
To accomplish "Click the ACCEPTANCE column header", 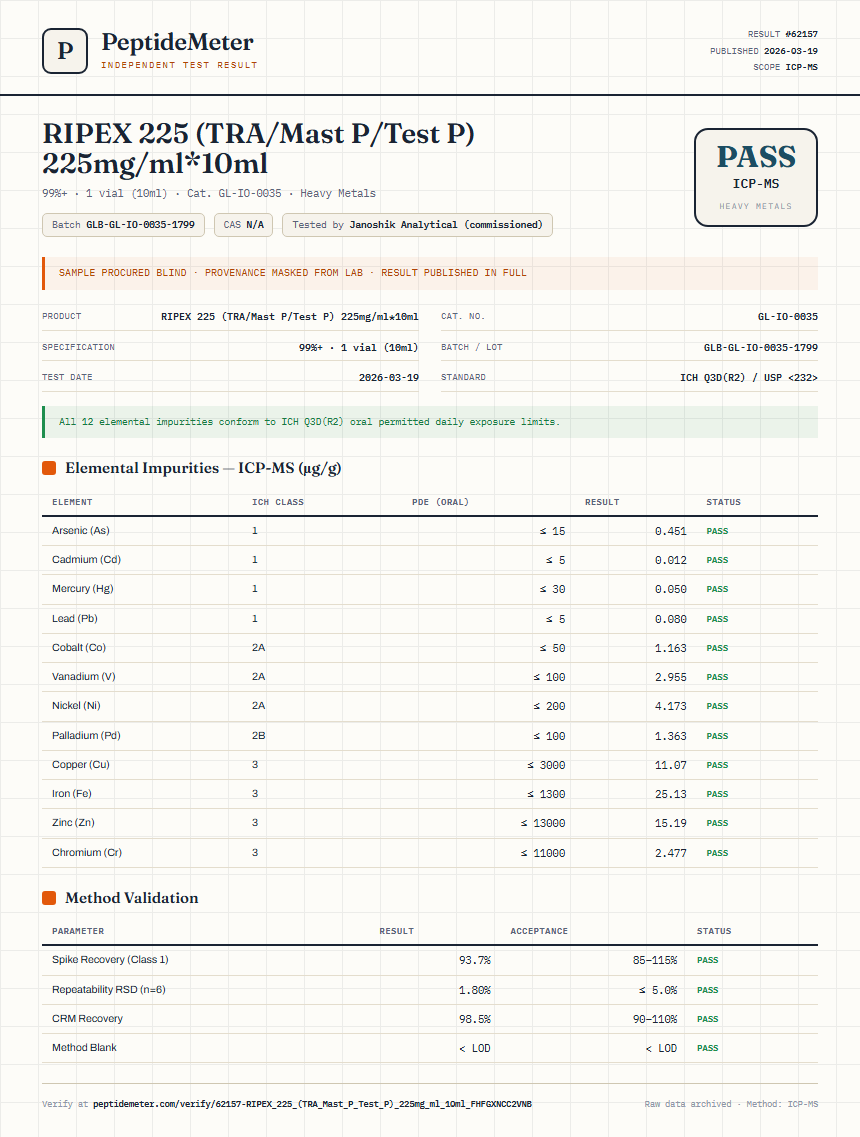I will click(539, 931).
